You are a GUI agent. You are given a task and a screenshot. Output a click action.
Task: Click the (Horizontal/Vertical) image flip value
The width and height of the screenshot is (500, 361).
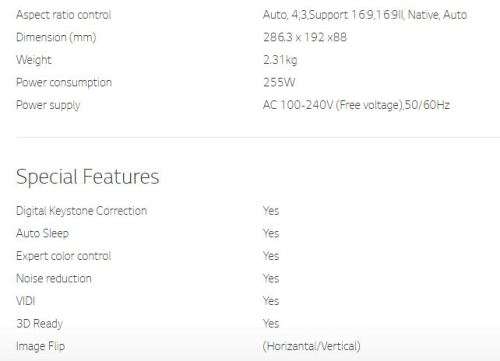311,346
